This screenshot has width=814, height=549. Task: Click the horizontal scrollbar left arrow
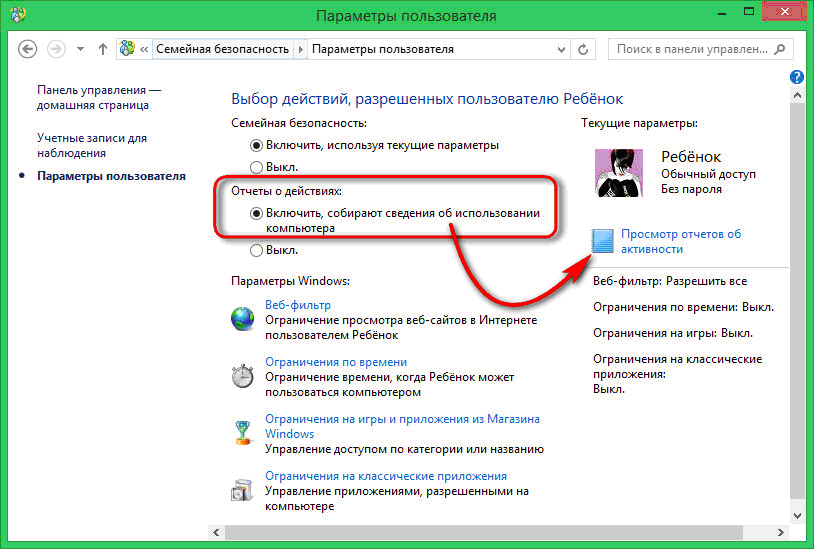point(216,532)
